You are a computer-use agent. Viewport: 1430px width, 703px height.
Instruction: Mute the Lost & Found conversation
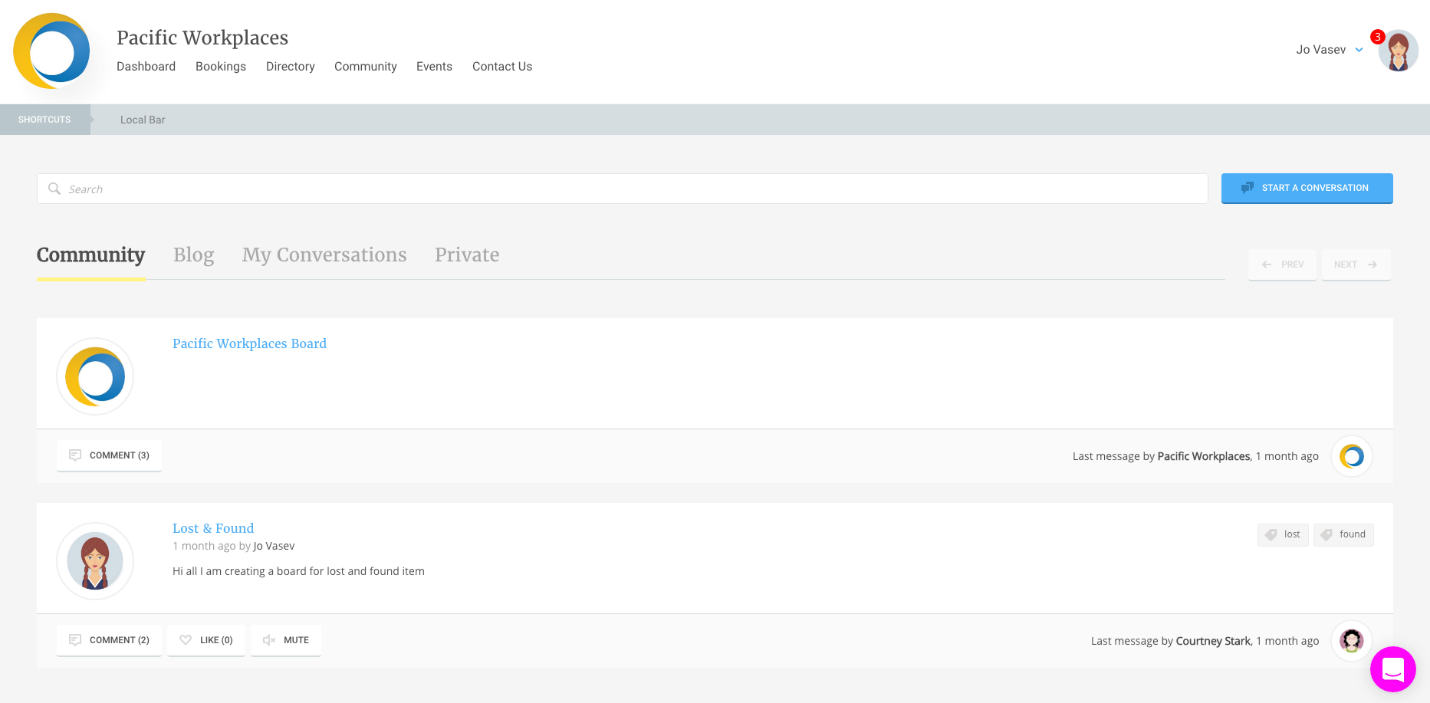click(x=286, y=640)
